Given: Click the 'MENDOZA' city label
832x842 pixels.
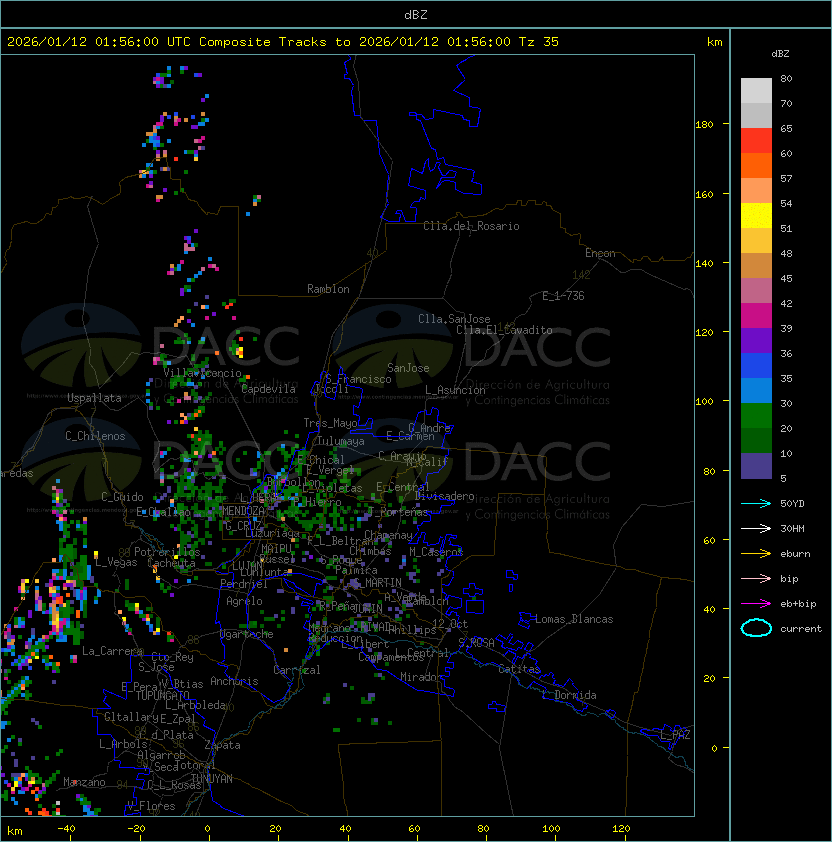Looking at the screenshot, I should coord(243,511).
